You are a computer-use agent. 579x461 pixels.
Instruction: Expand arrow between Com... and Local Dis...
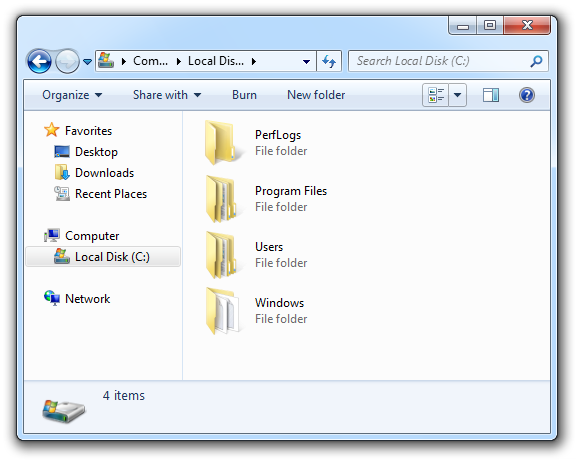pos(179,61)
